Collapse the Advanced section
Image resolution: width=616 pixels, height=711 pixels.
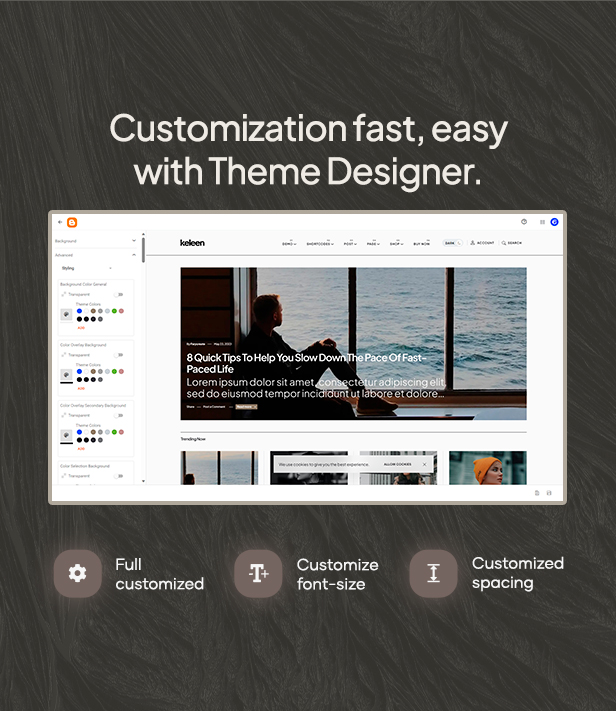(x=134, y=255)
